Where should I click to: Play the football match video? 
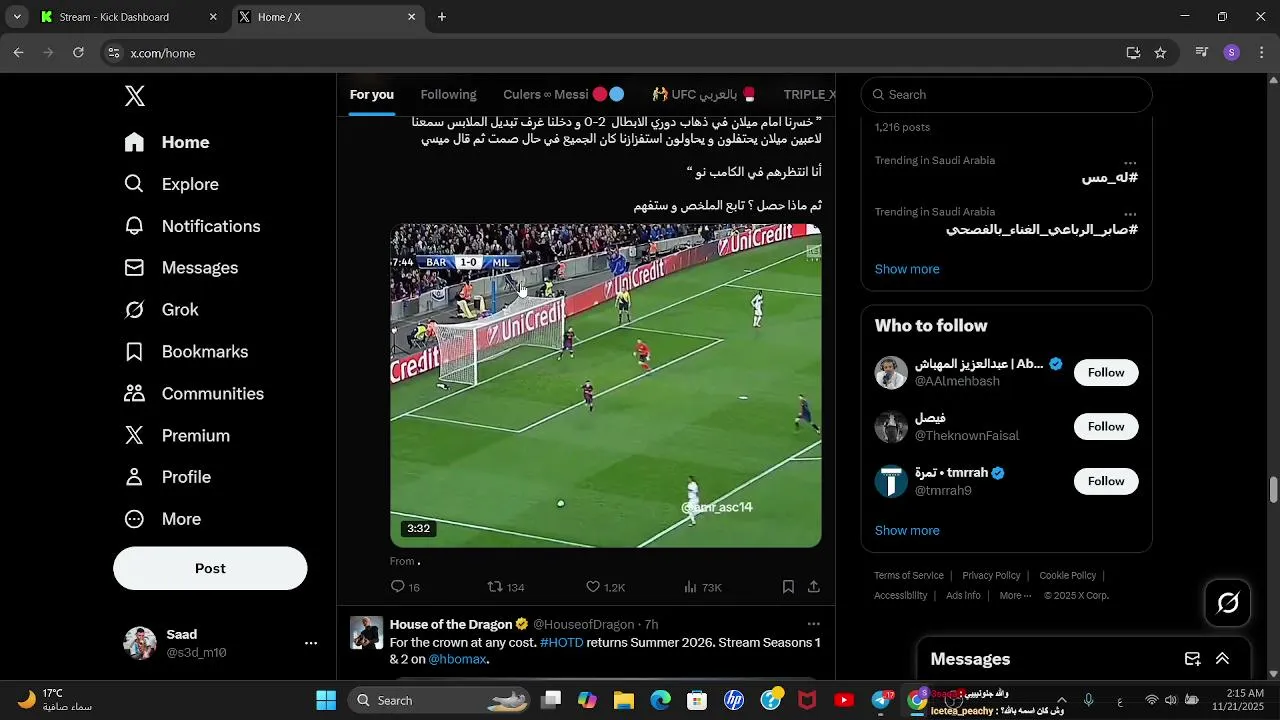pyautogui.click(x=606, y=385)
